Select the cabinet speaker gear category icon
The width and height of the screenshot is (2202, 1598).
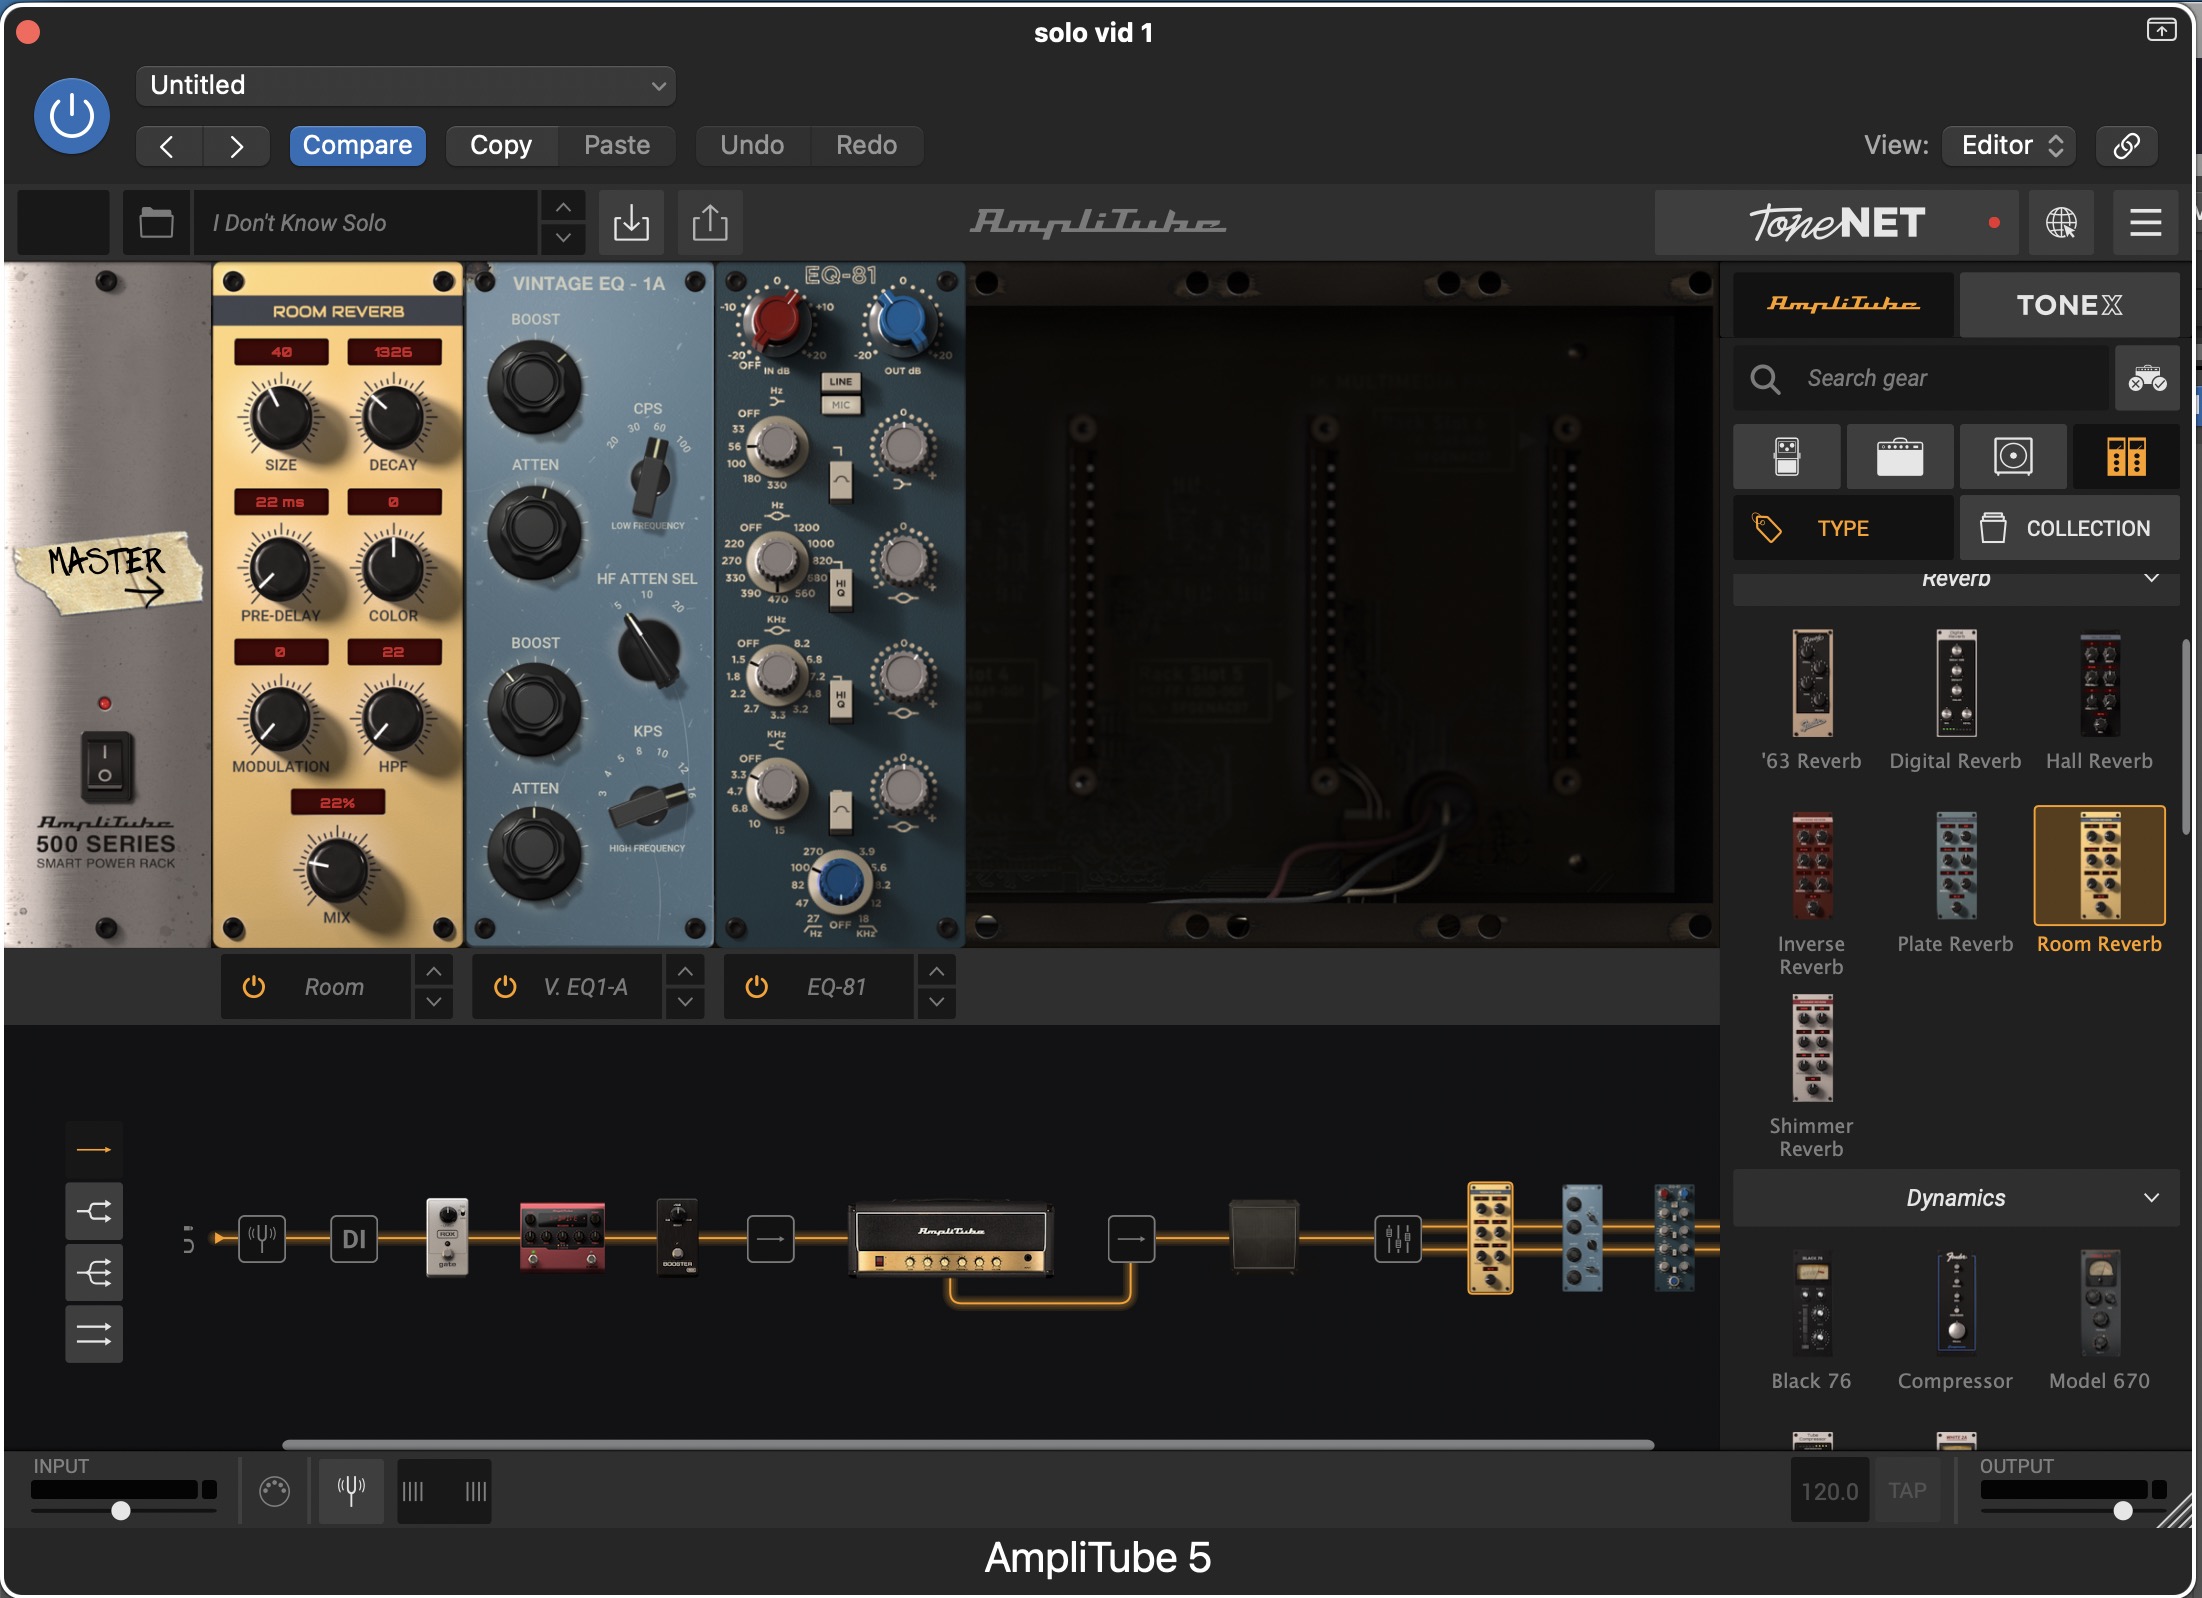[2013, 457]
